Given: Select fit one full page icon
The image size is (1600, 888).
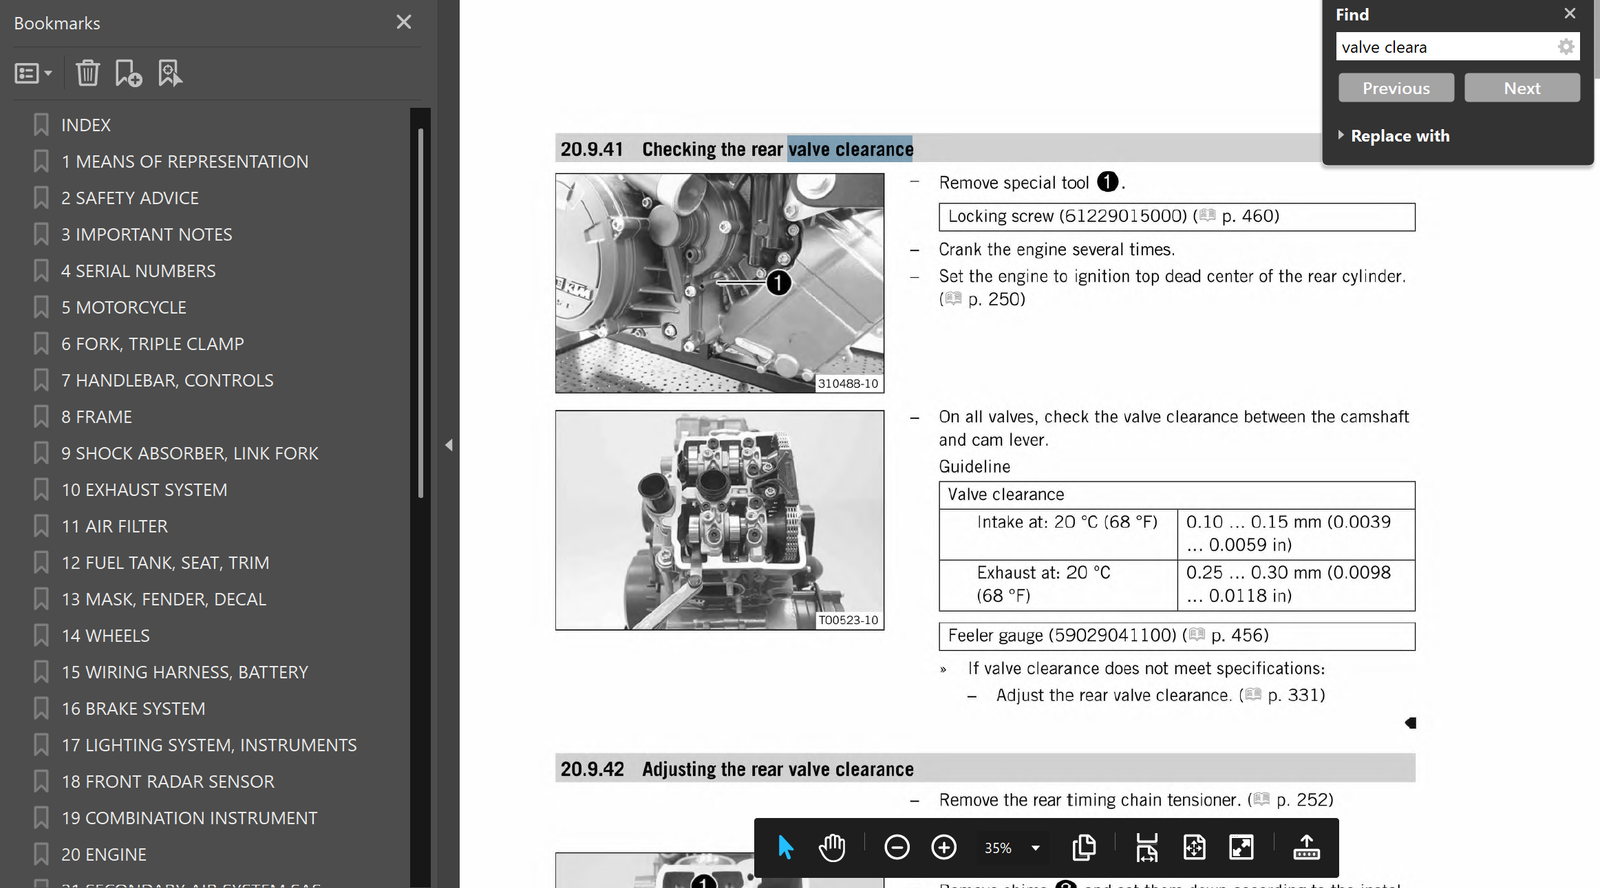Looking at the screenshot, I should pyautogui.click(x=1194, y=848).
